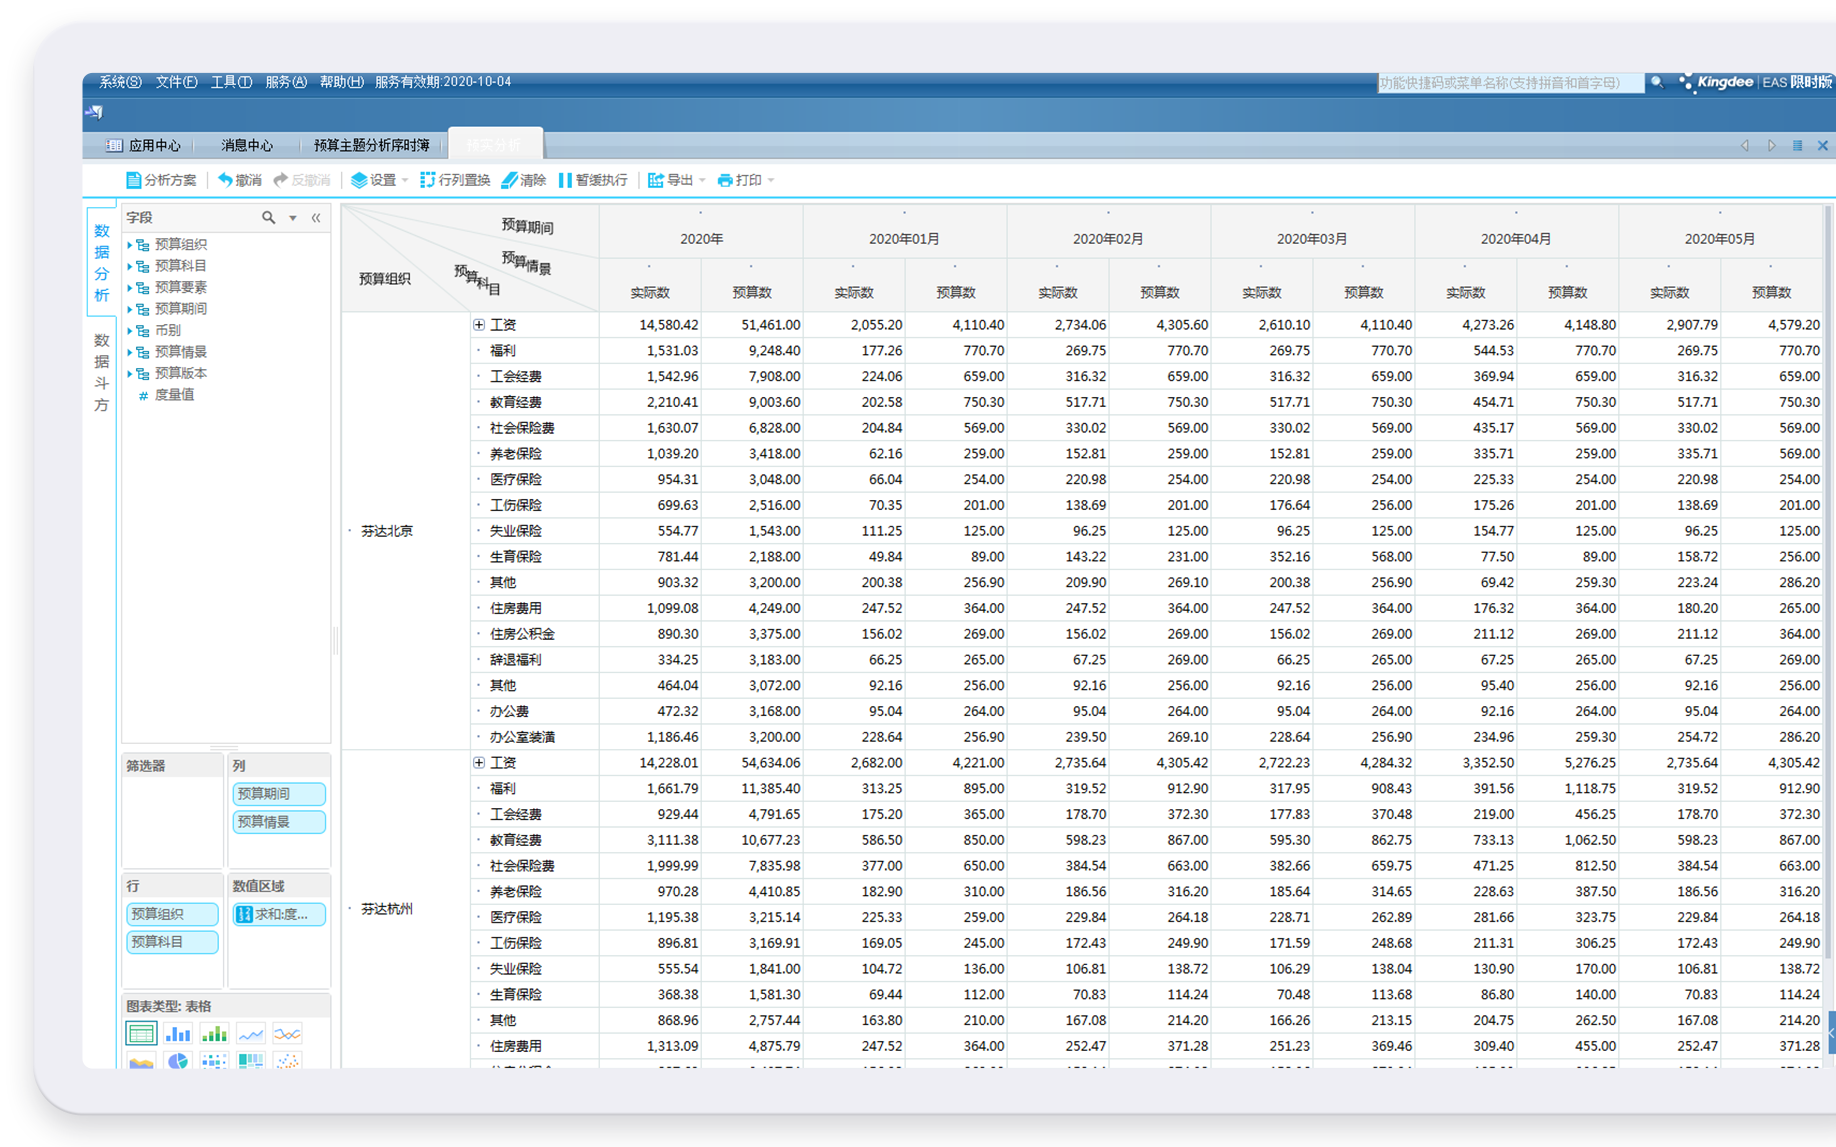Select the line chart type icon
1836x1147 pixels.
coord(251,1034)
